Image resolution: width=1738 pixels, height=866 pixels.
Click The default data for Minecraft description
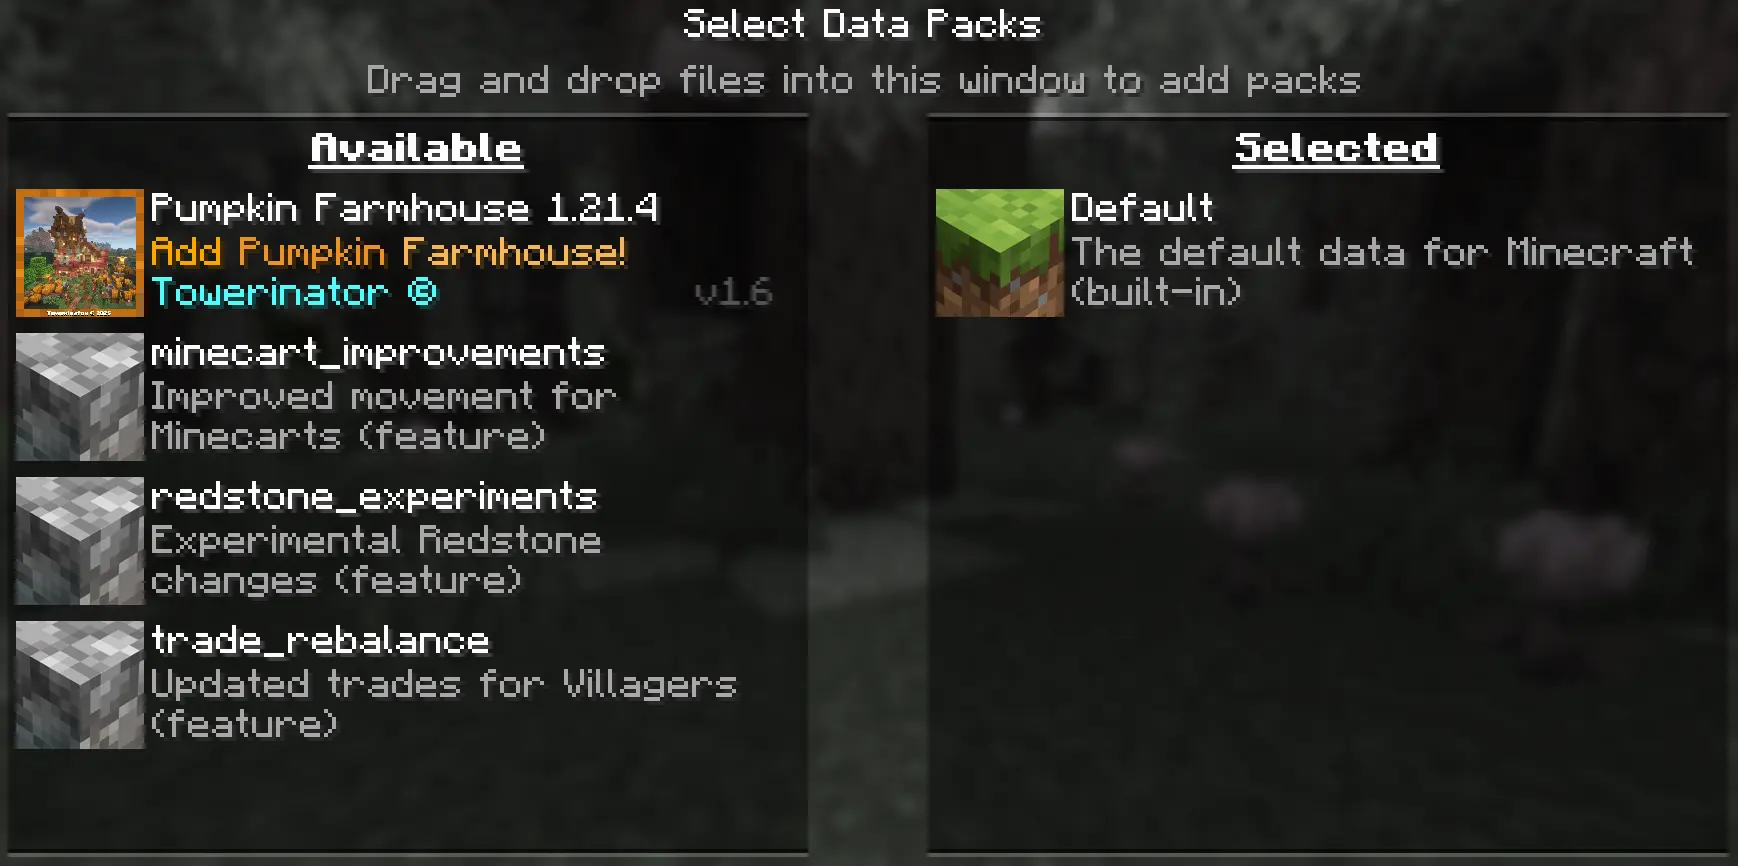(1382, 272)
